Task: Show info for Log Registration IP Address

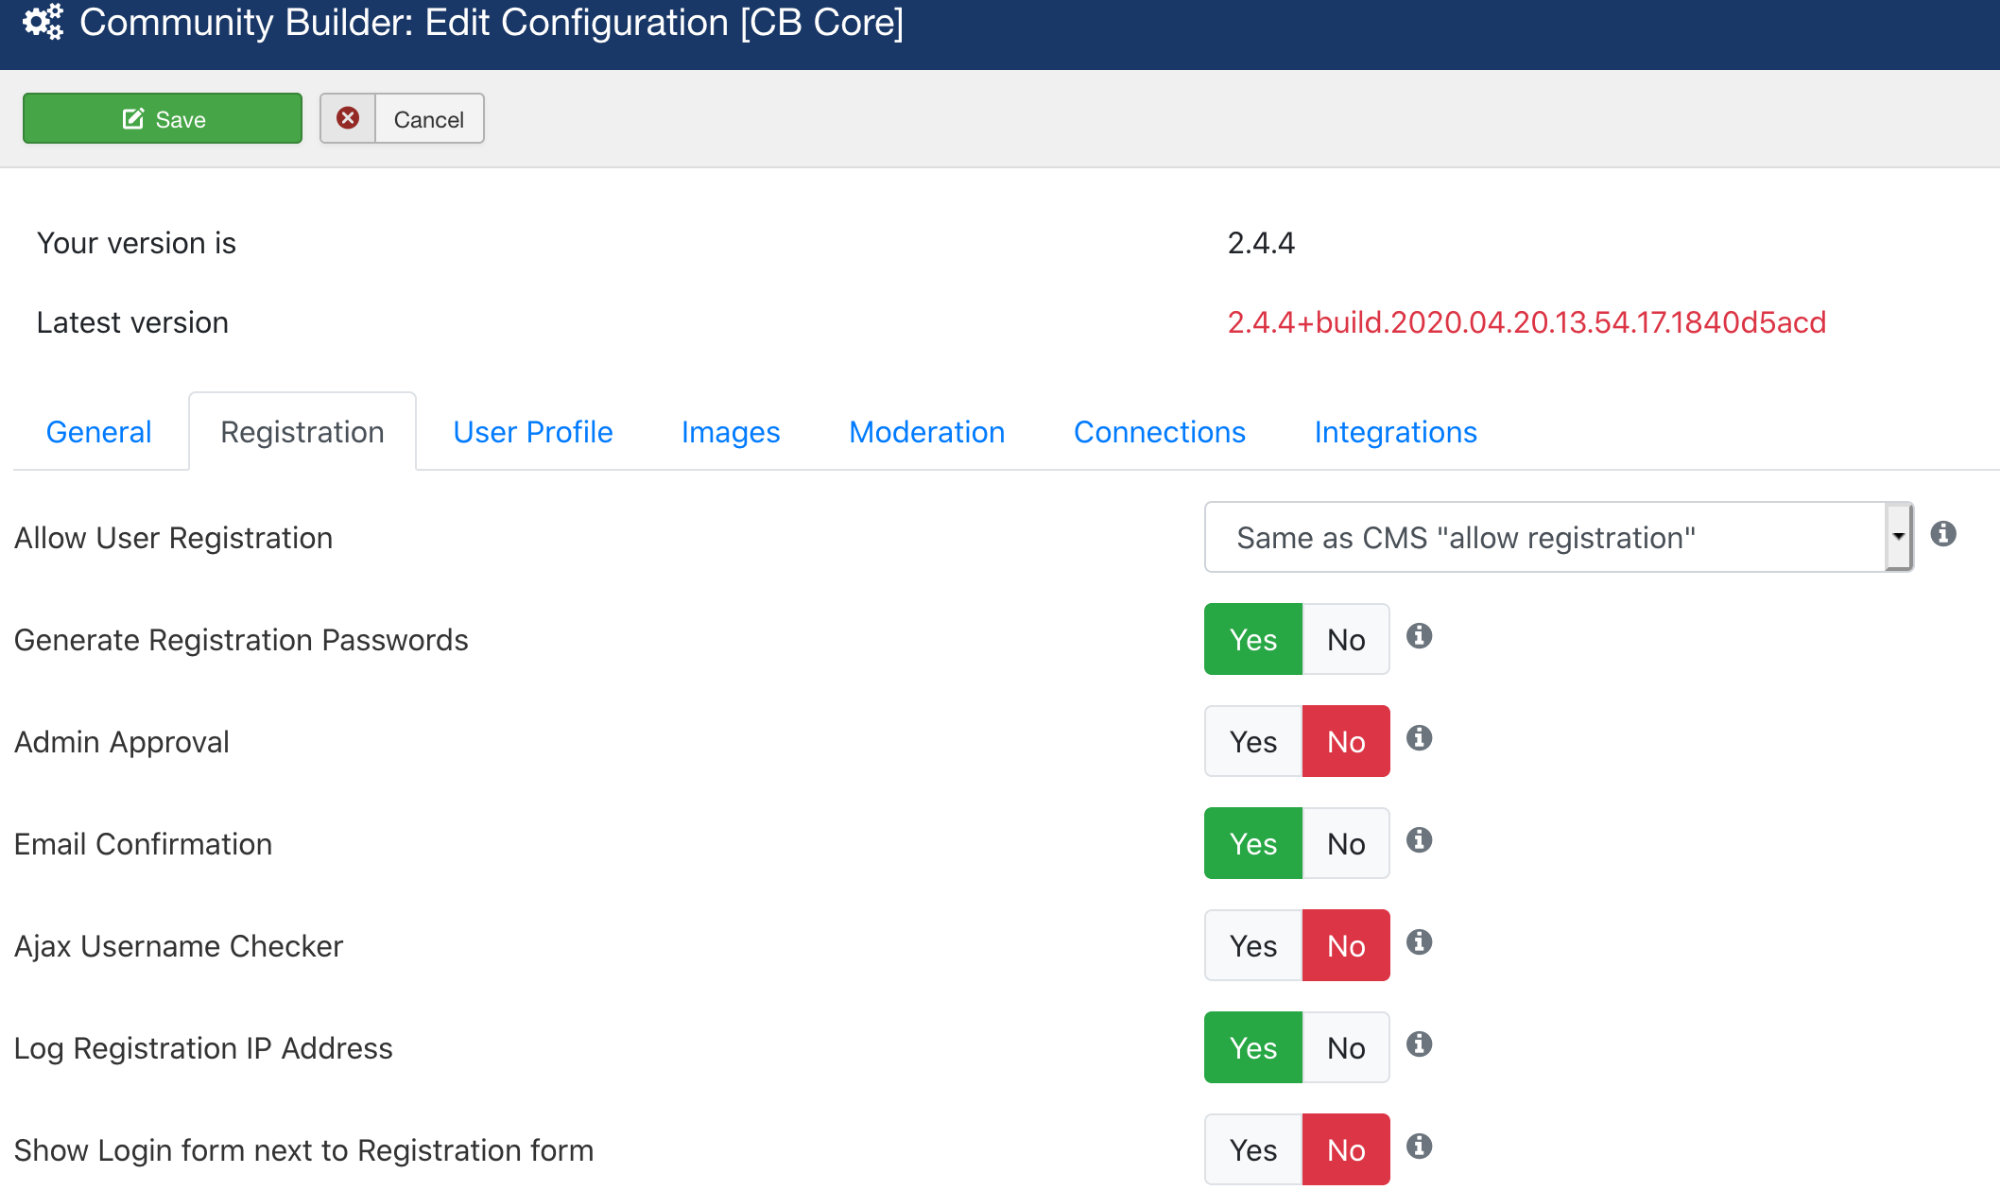Action: click(x=1419, y=1044)
